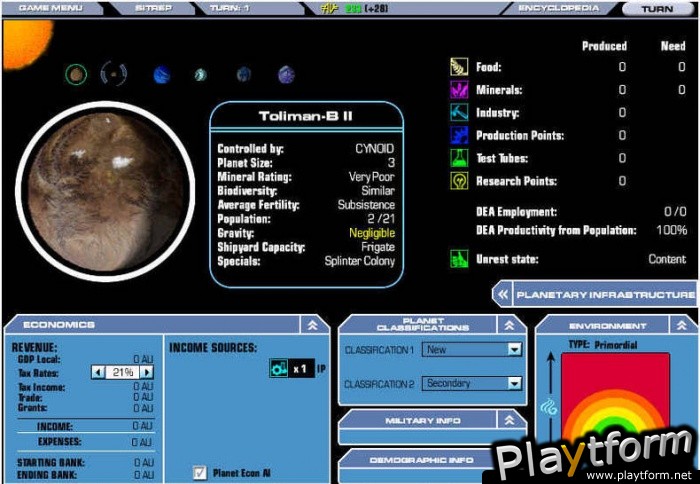
Task: Toggle the Planet Econ AI checkbox
Action: [200, 473]
